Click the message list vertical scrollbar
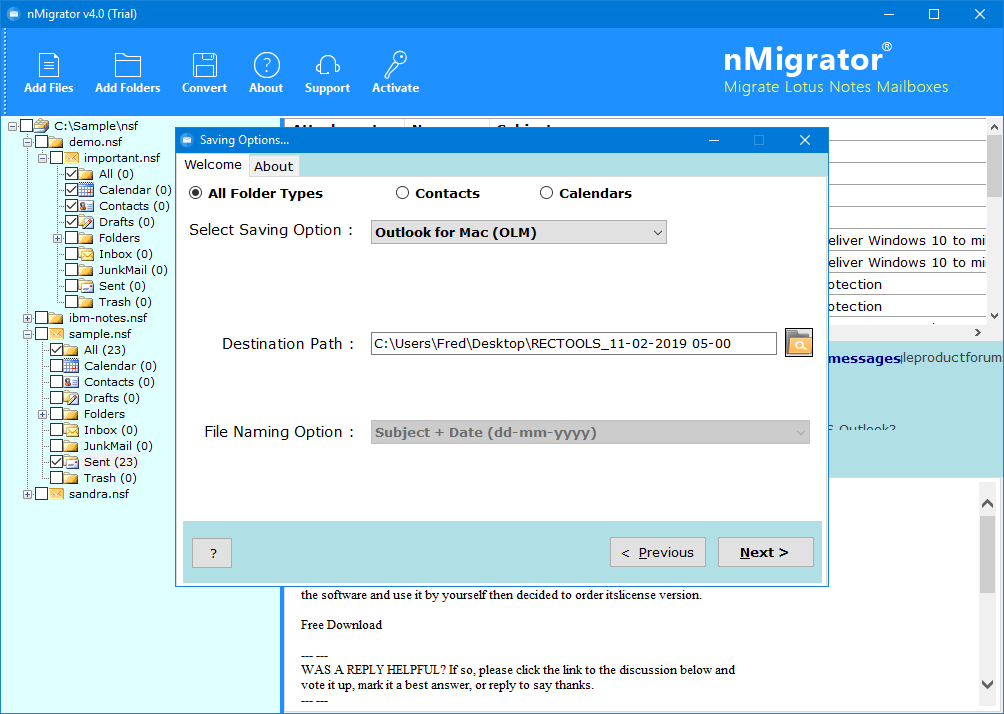This screenshot has height=714, width=1004. 994,166
